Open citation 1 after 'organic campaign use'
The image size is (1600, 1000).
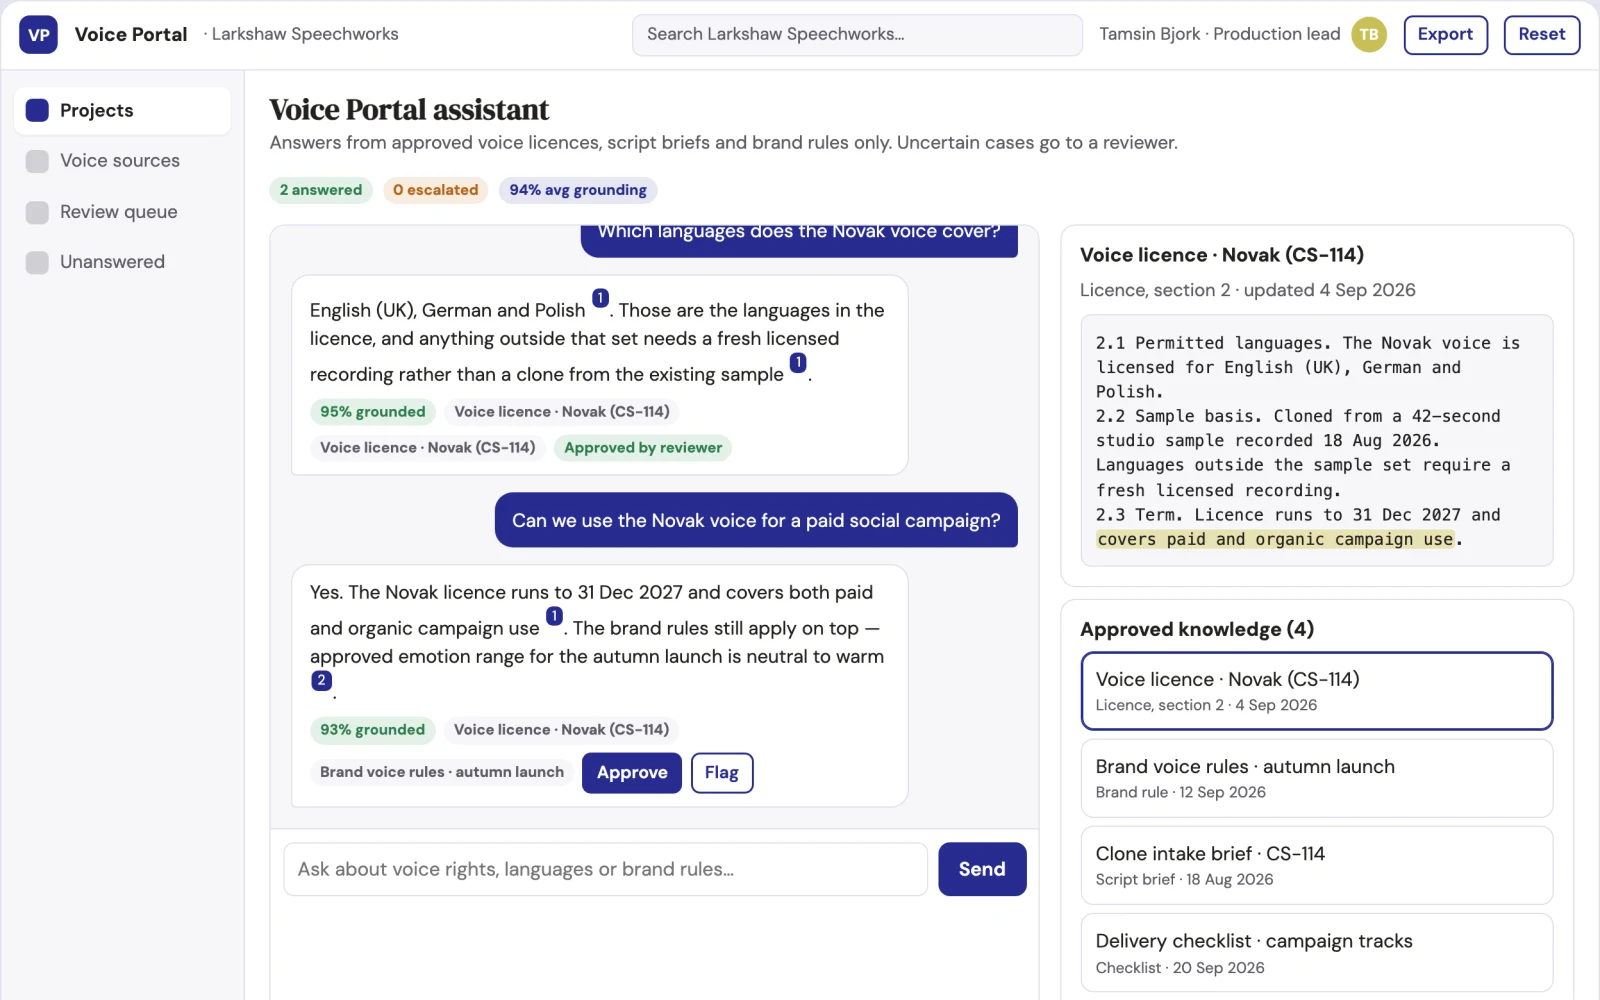point(554,616)
